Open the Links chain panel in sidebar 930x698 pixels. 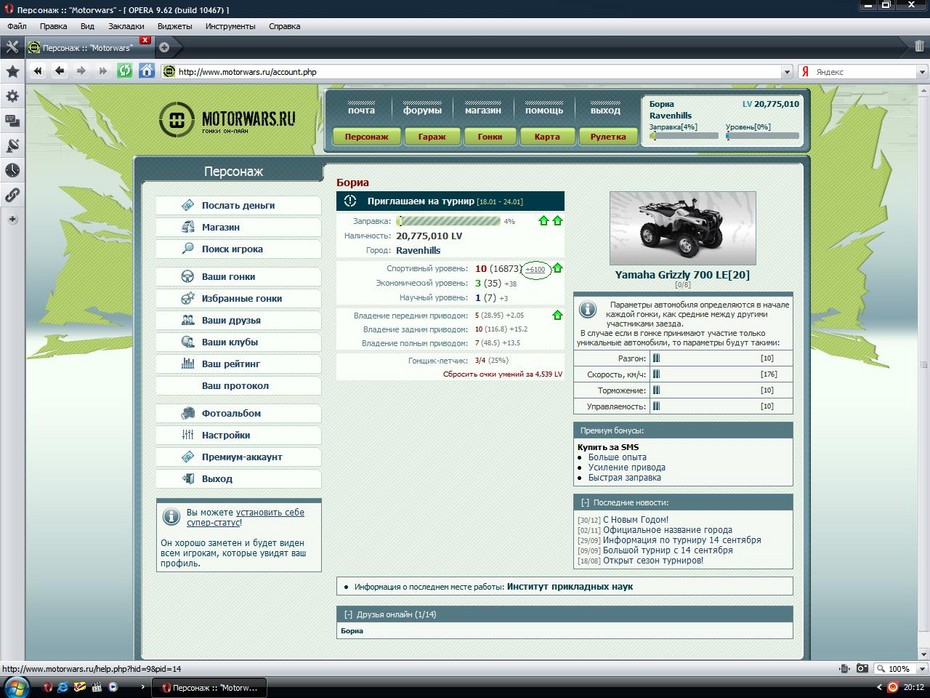pos(12,195)
